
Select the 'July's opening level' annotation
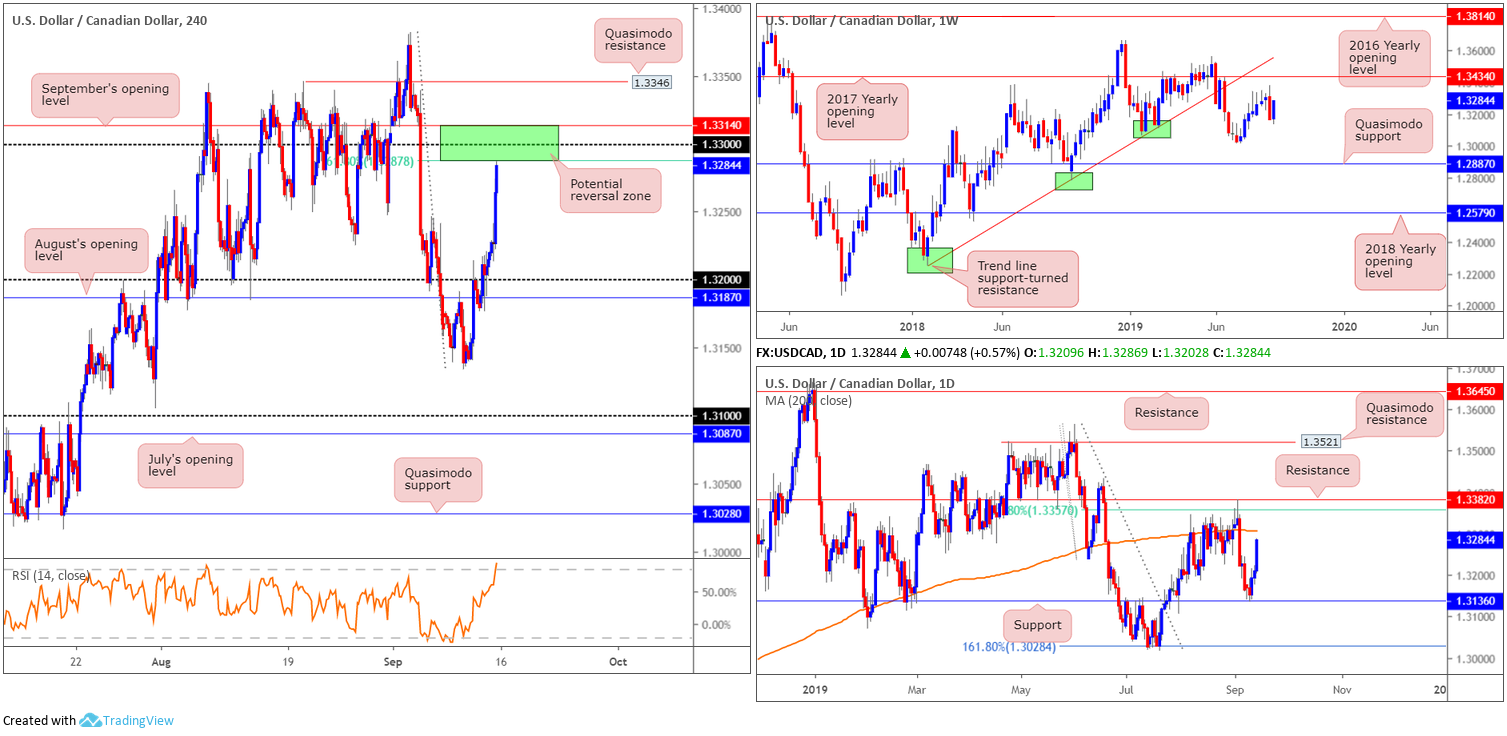pos(189,465)
